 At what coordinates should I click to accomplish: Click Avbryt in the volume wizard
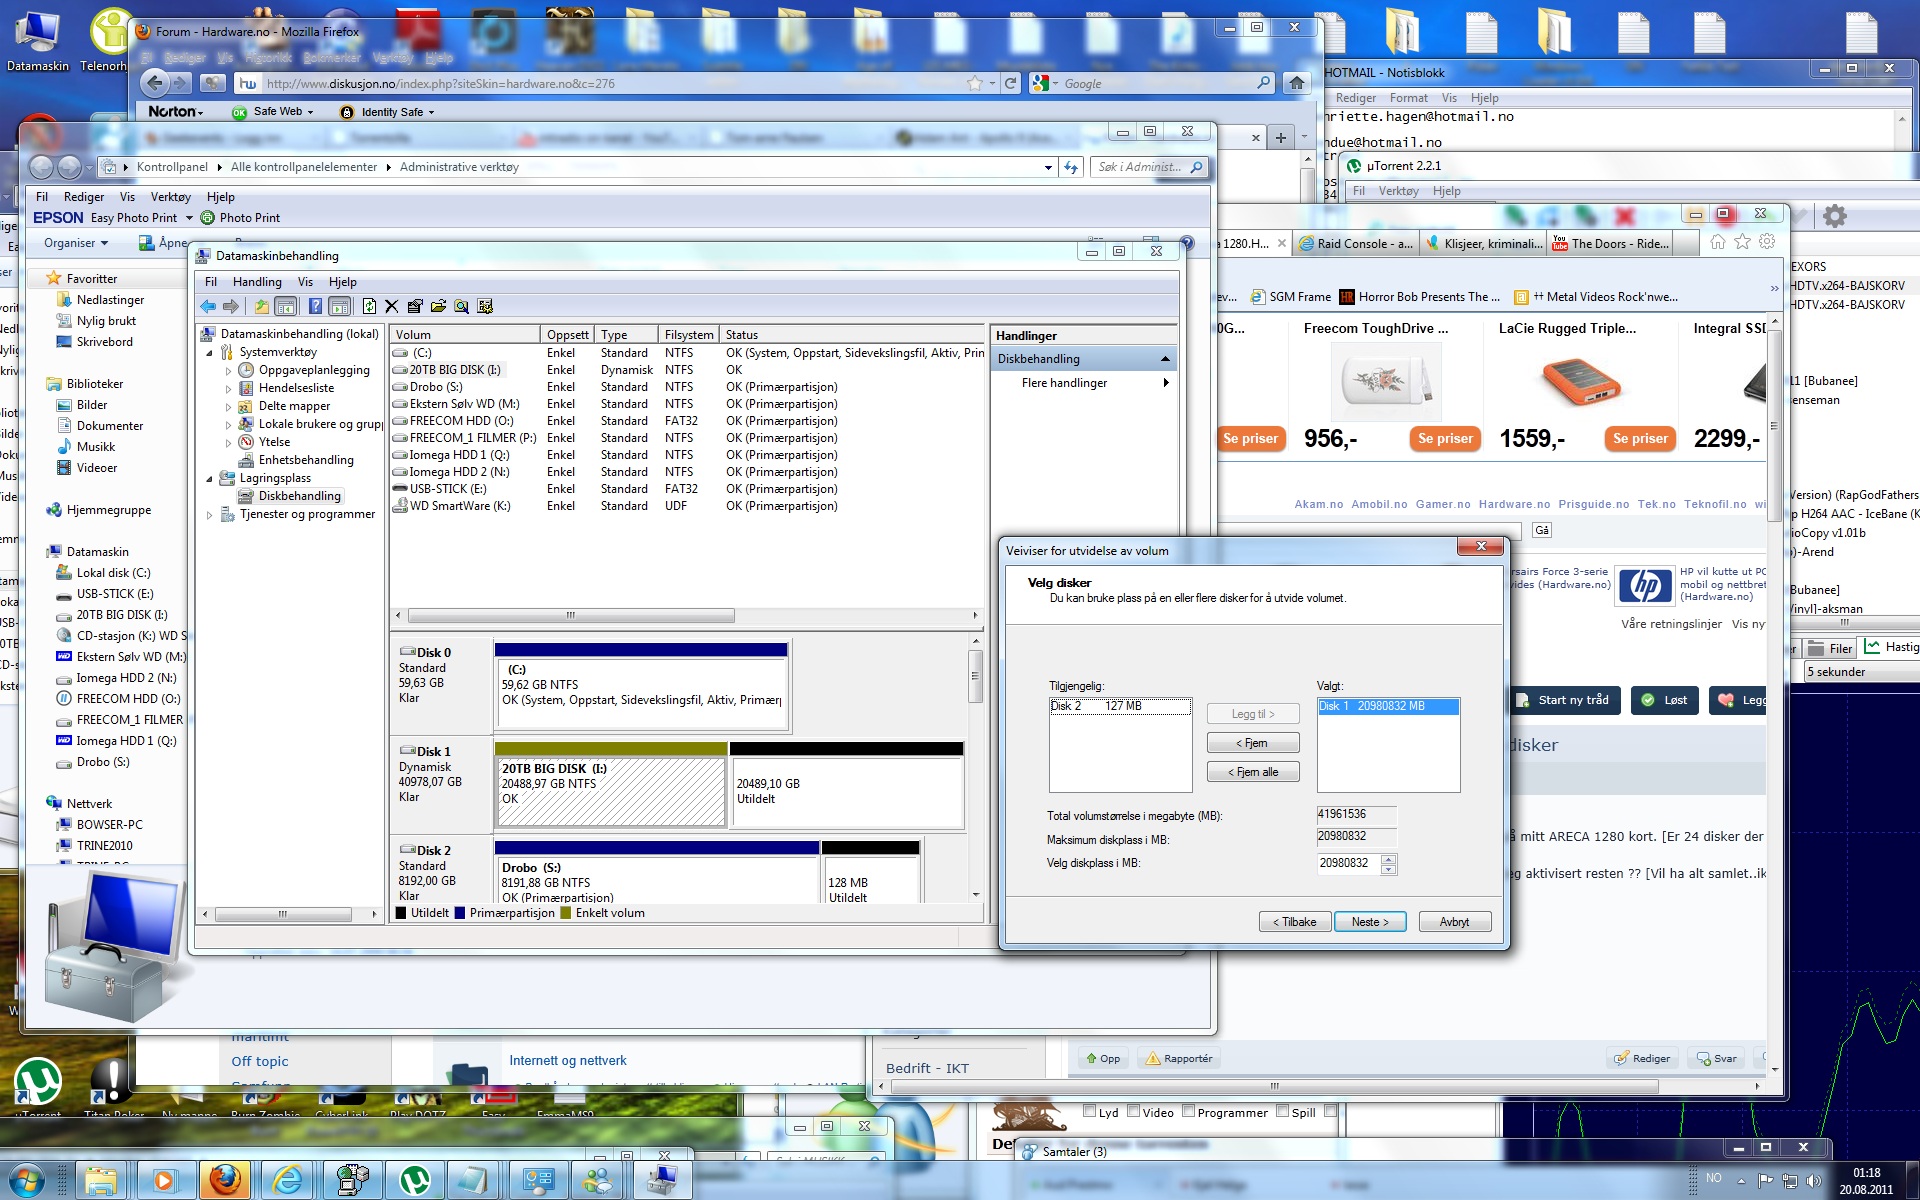coord(1455,922)
